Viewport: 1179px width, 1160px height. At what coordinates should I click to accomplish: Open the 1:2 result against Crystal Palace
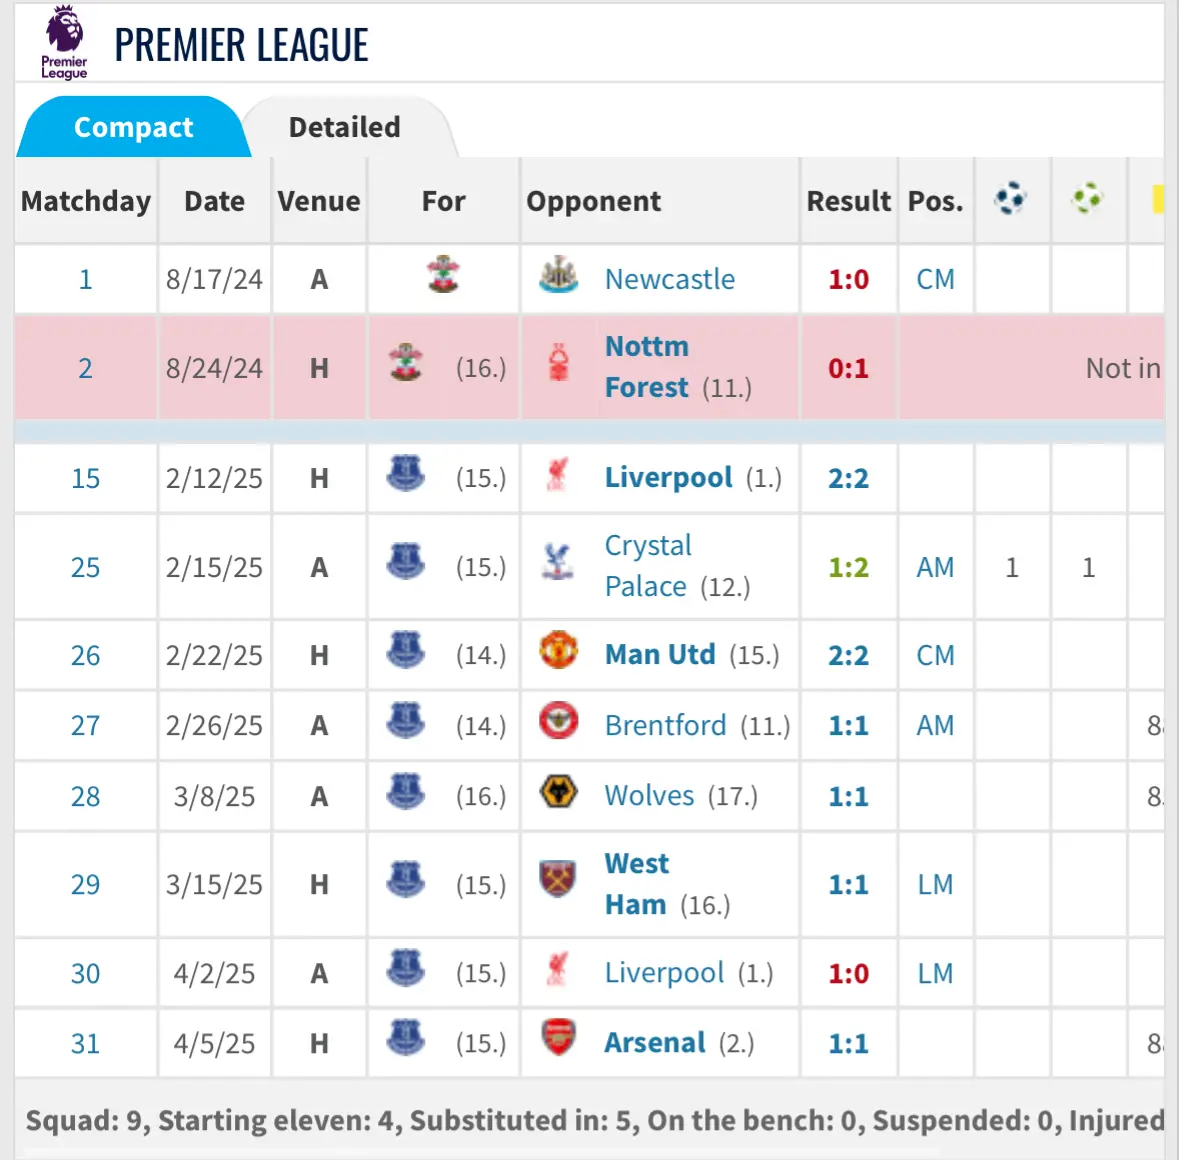[x=848, y=568]
